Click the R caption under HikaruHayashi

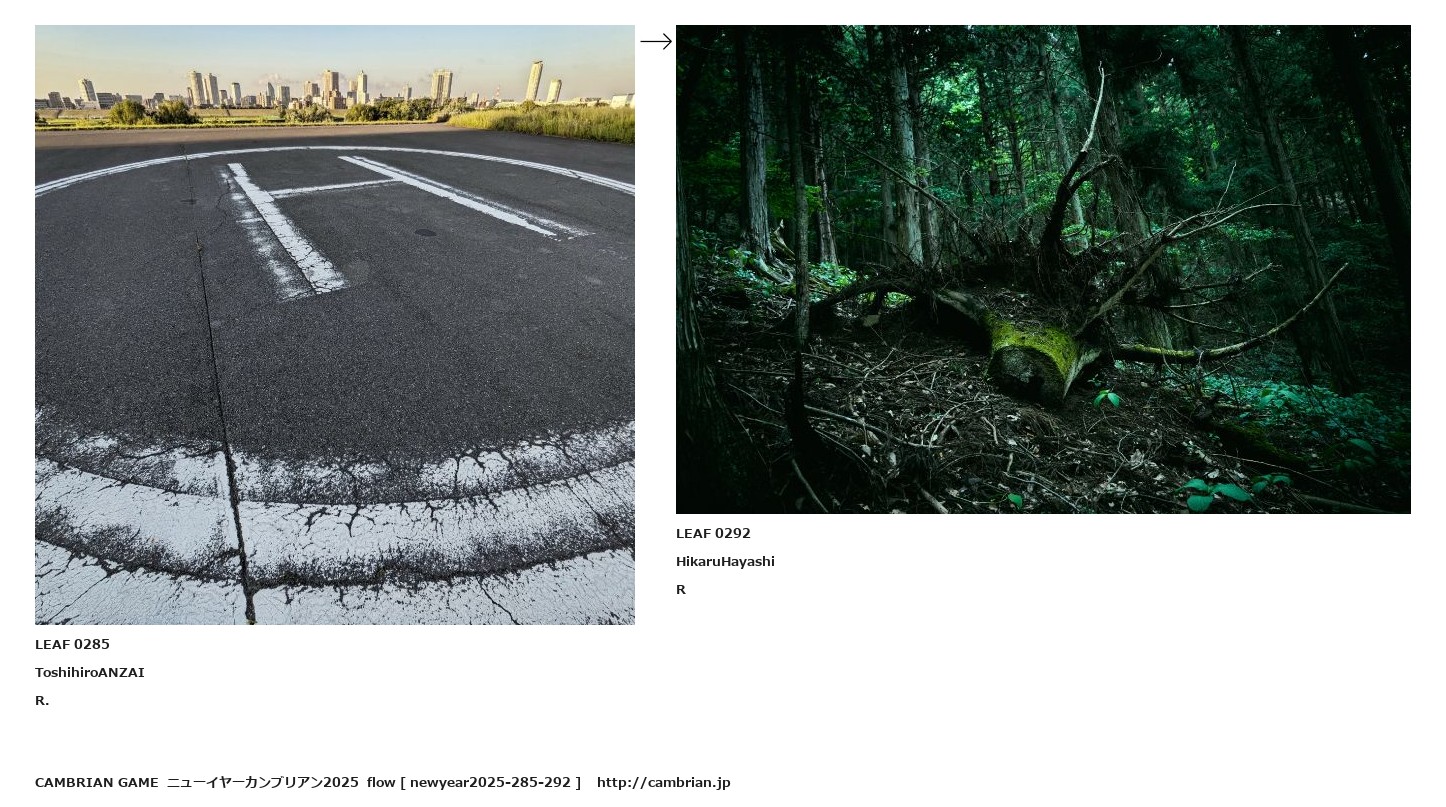pos(681,589)
